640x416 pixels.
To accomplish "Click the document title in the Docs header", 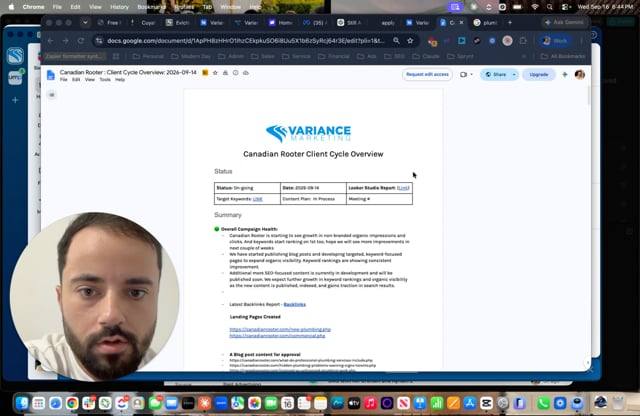I will 128,72.
